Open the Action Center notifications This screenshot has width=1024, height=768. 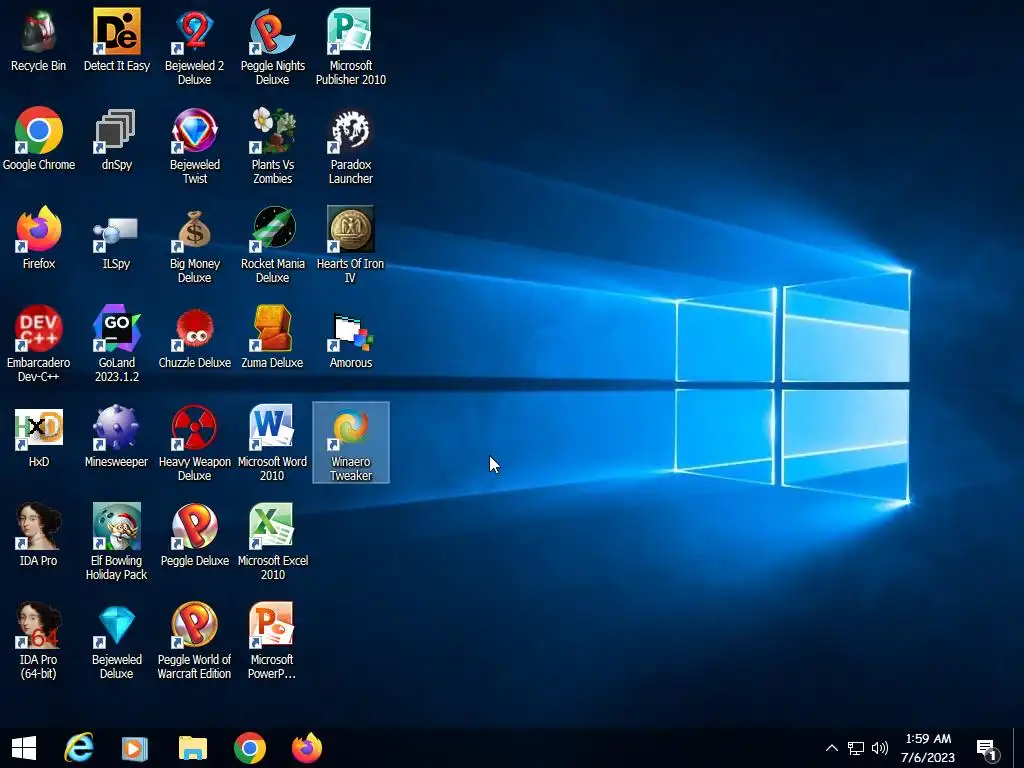click(x=987, y=750)
